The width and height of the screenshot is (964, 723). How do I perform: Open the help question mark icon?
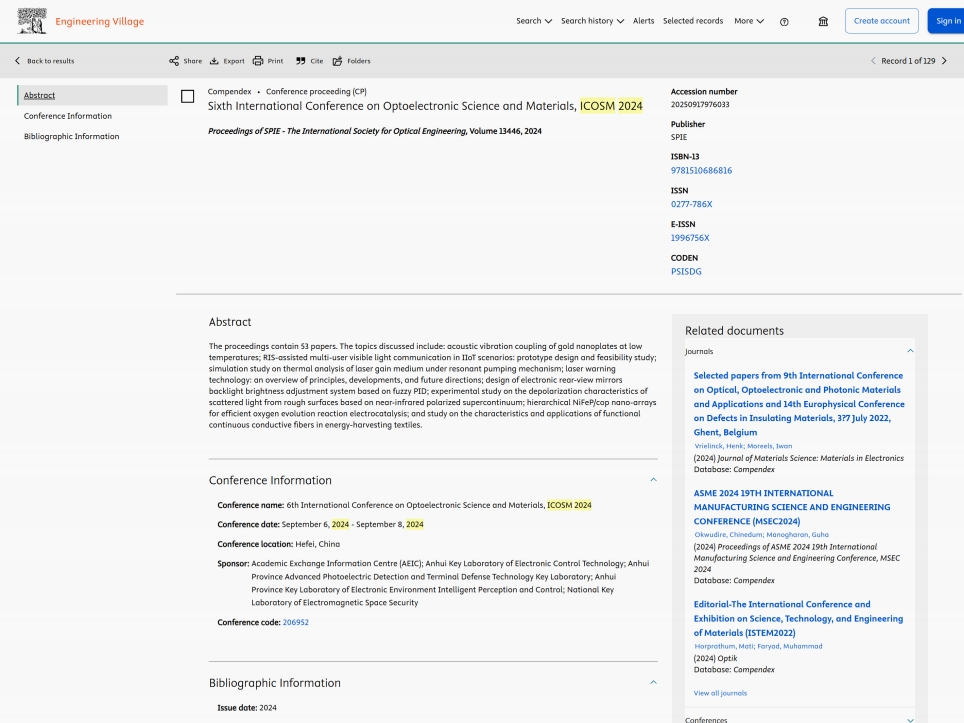tap(784, 21)
